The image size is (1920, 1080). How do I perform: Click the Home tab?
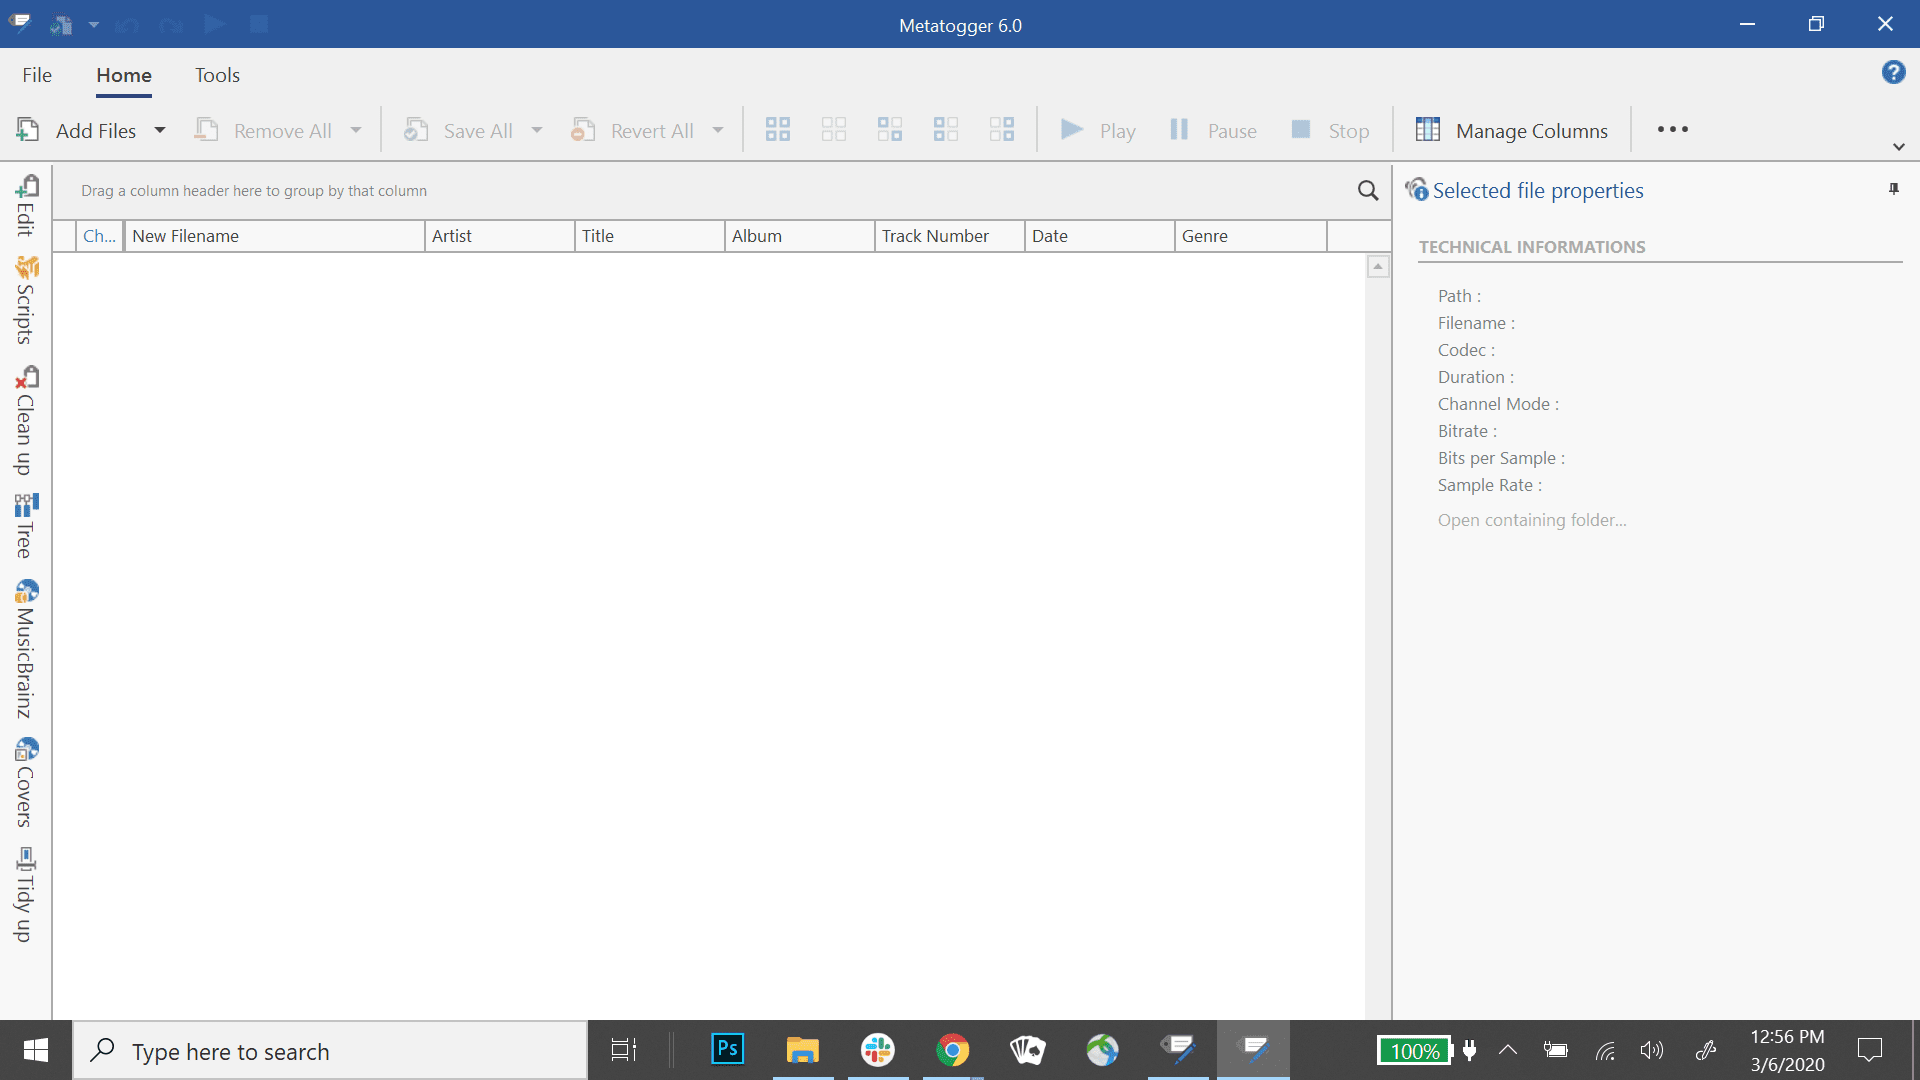pyautogui.click(x=124, y=75)
